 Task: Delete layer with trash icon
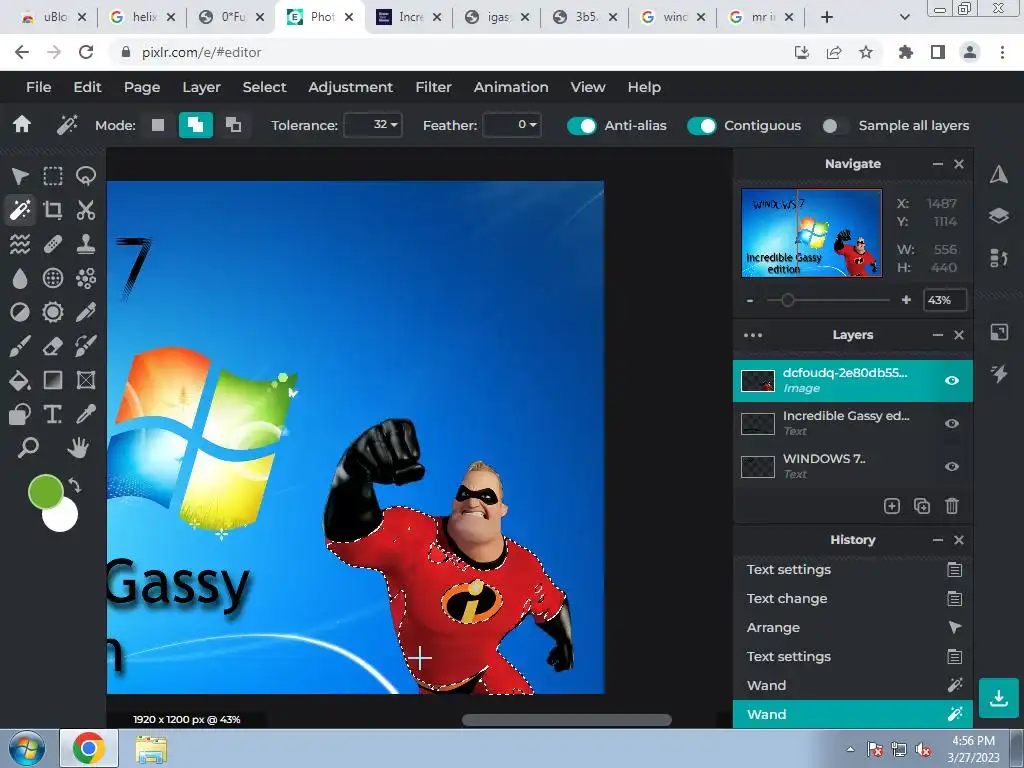click(952, 506)
